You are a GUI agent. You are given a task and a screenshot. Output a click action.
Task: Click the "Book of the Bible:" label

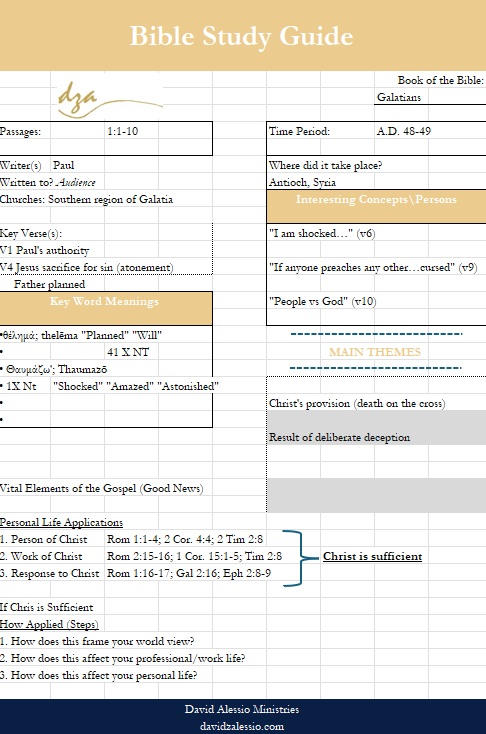coord(441,80)
